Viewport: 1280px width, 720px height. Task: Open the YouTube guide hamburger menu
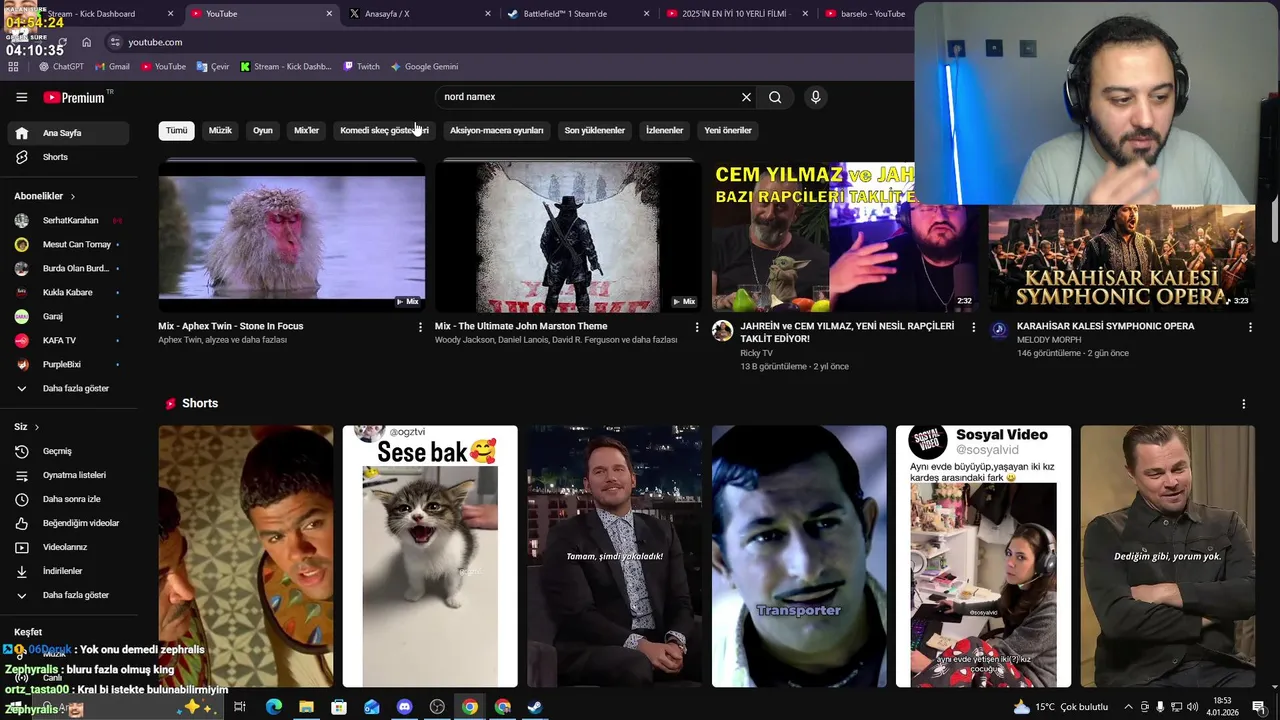(21, 97)
